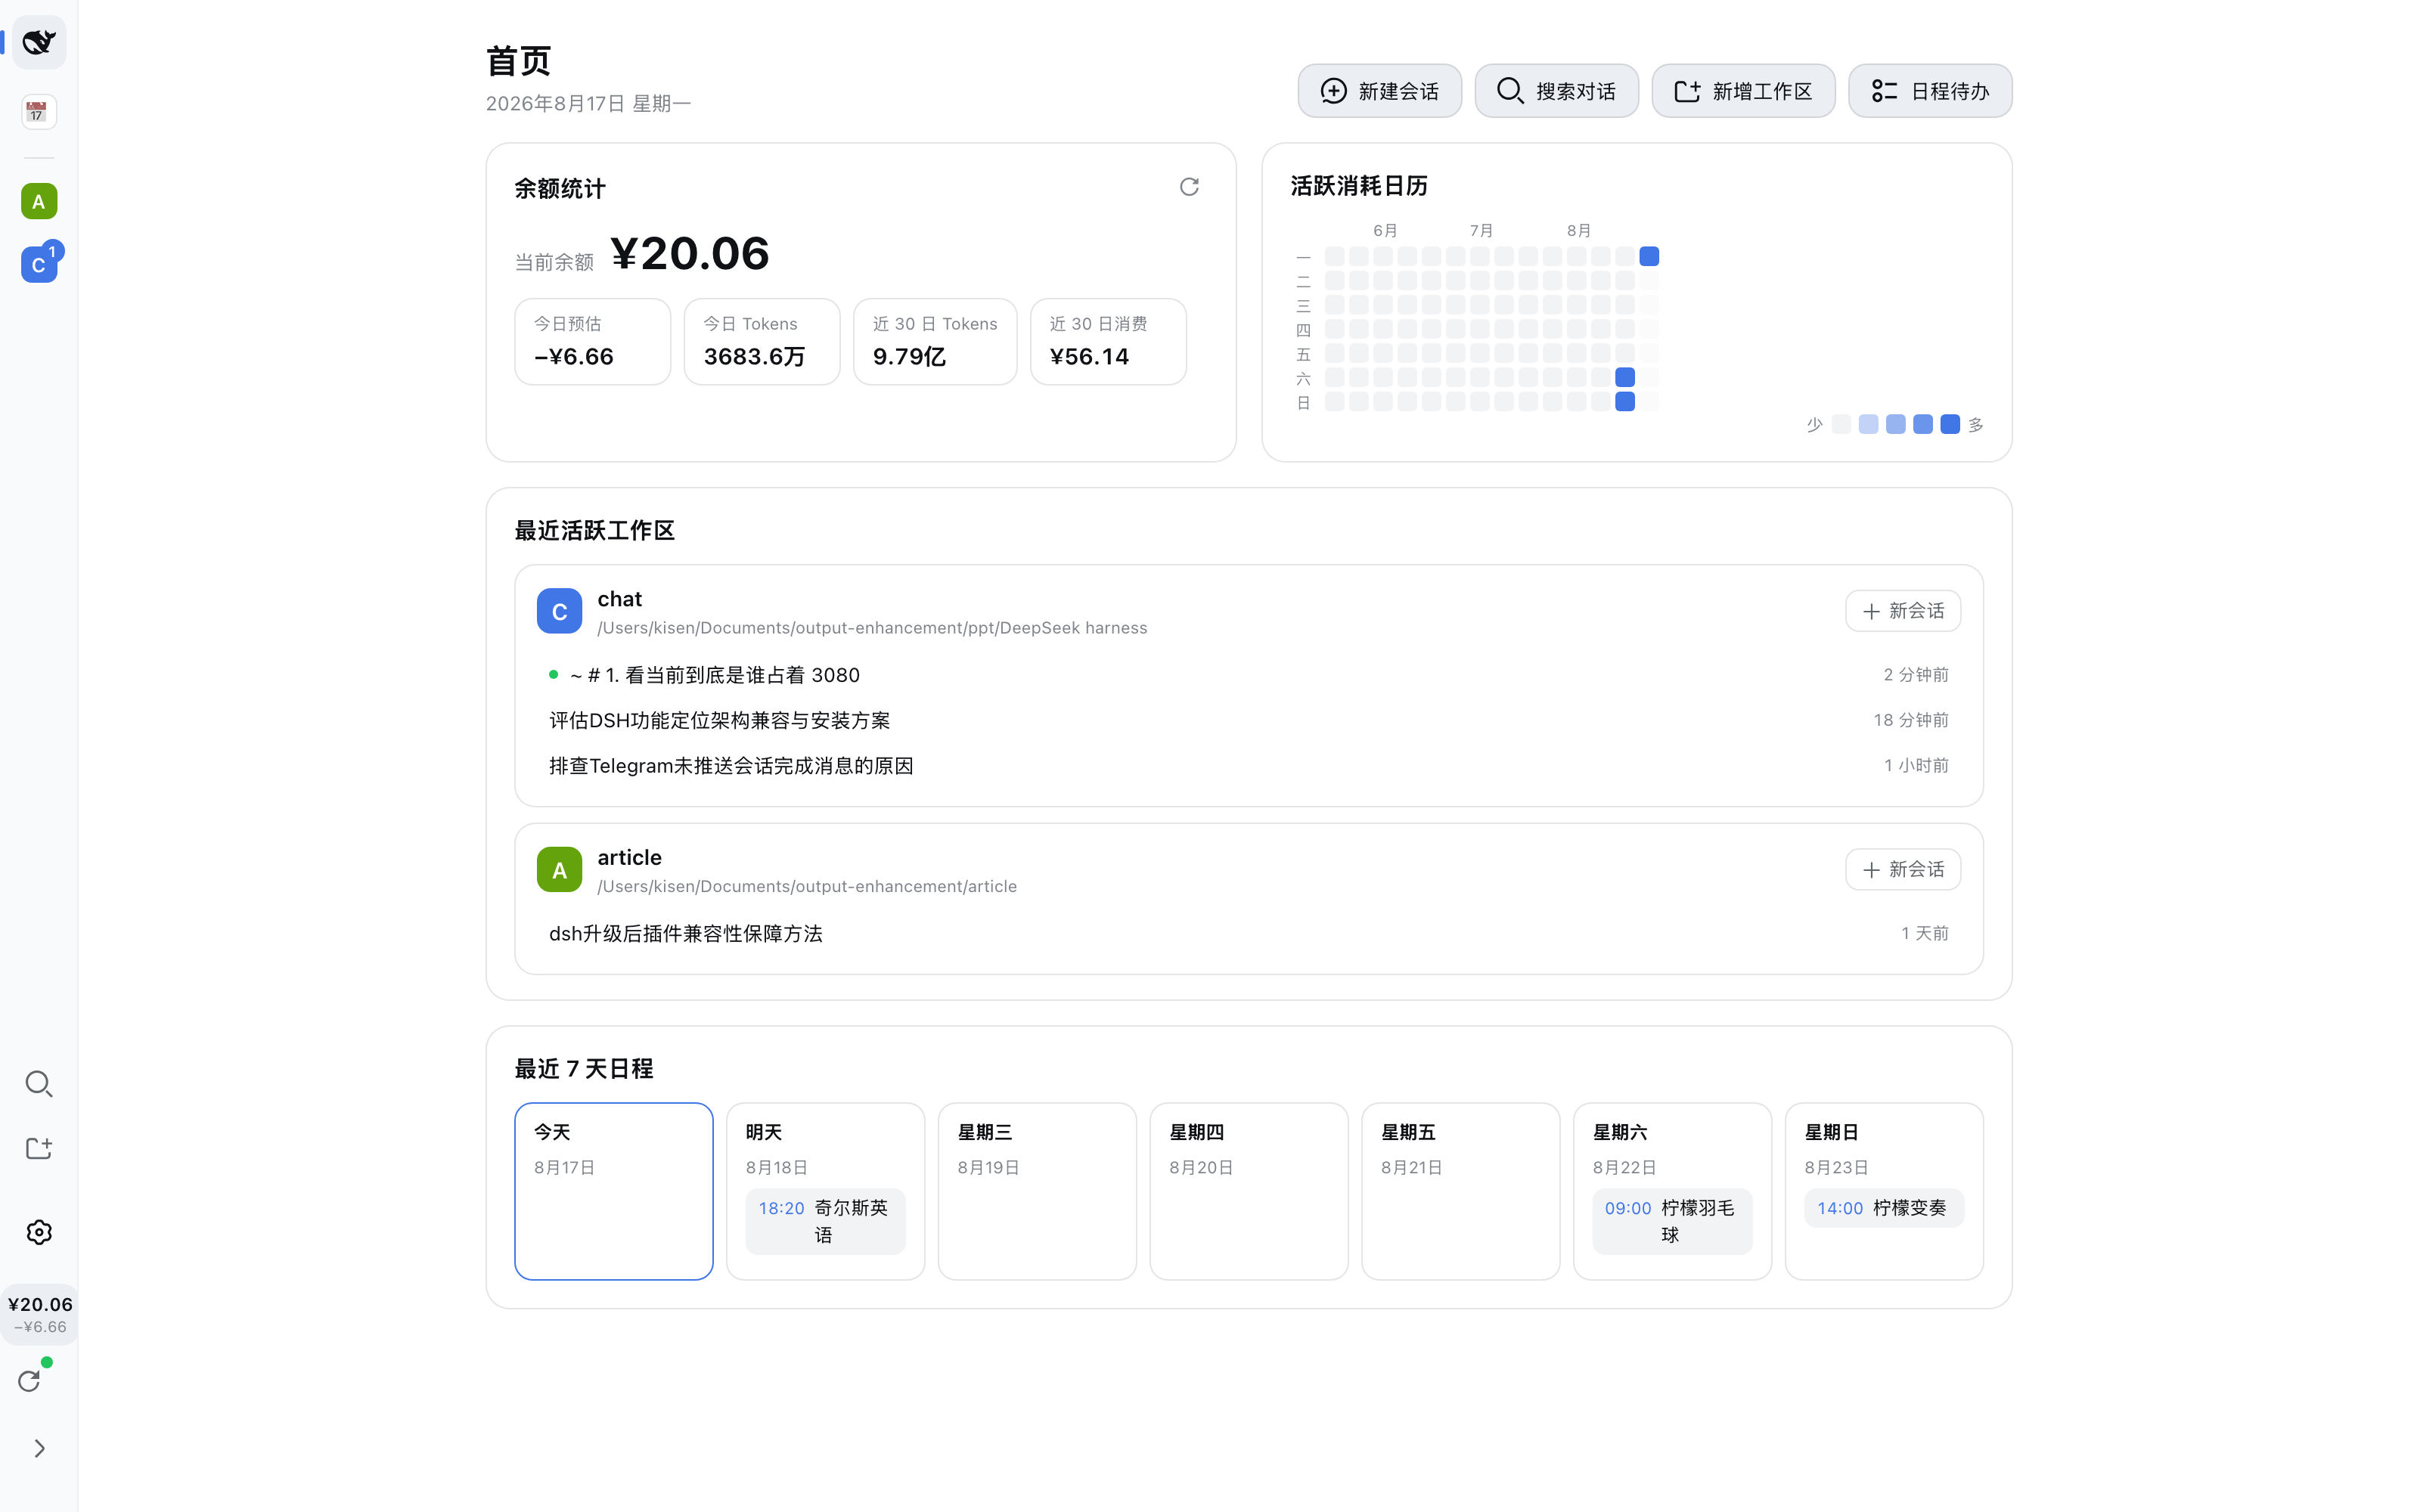The height and width of the screenshot is (1512, 2420).
Task: Open the 09:00 柠檬羽毛球 event
Action: tap(1672, 1221)
